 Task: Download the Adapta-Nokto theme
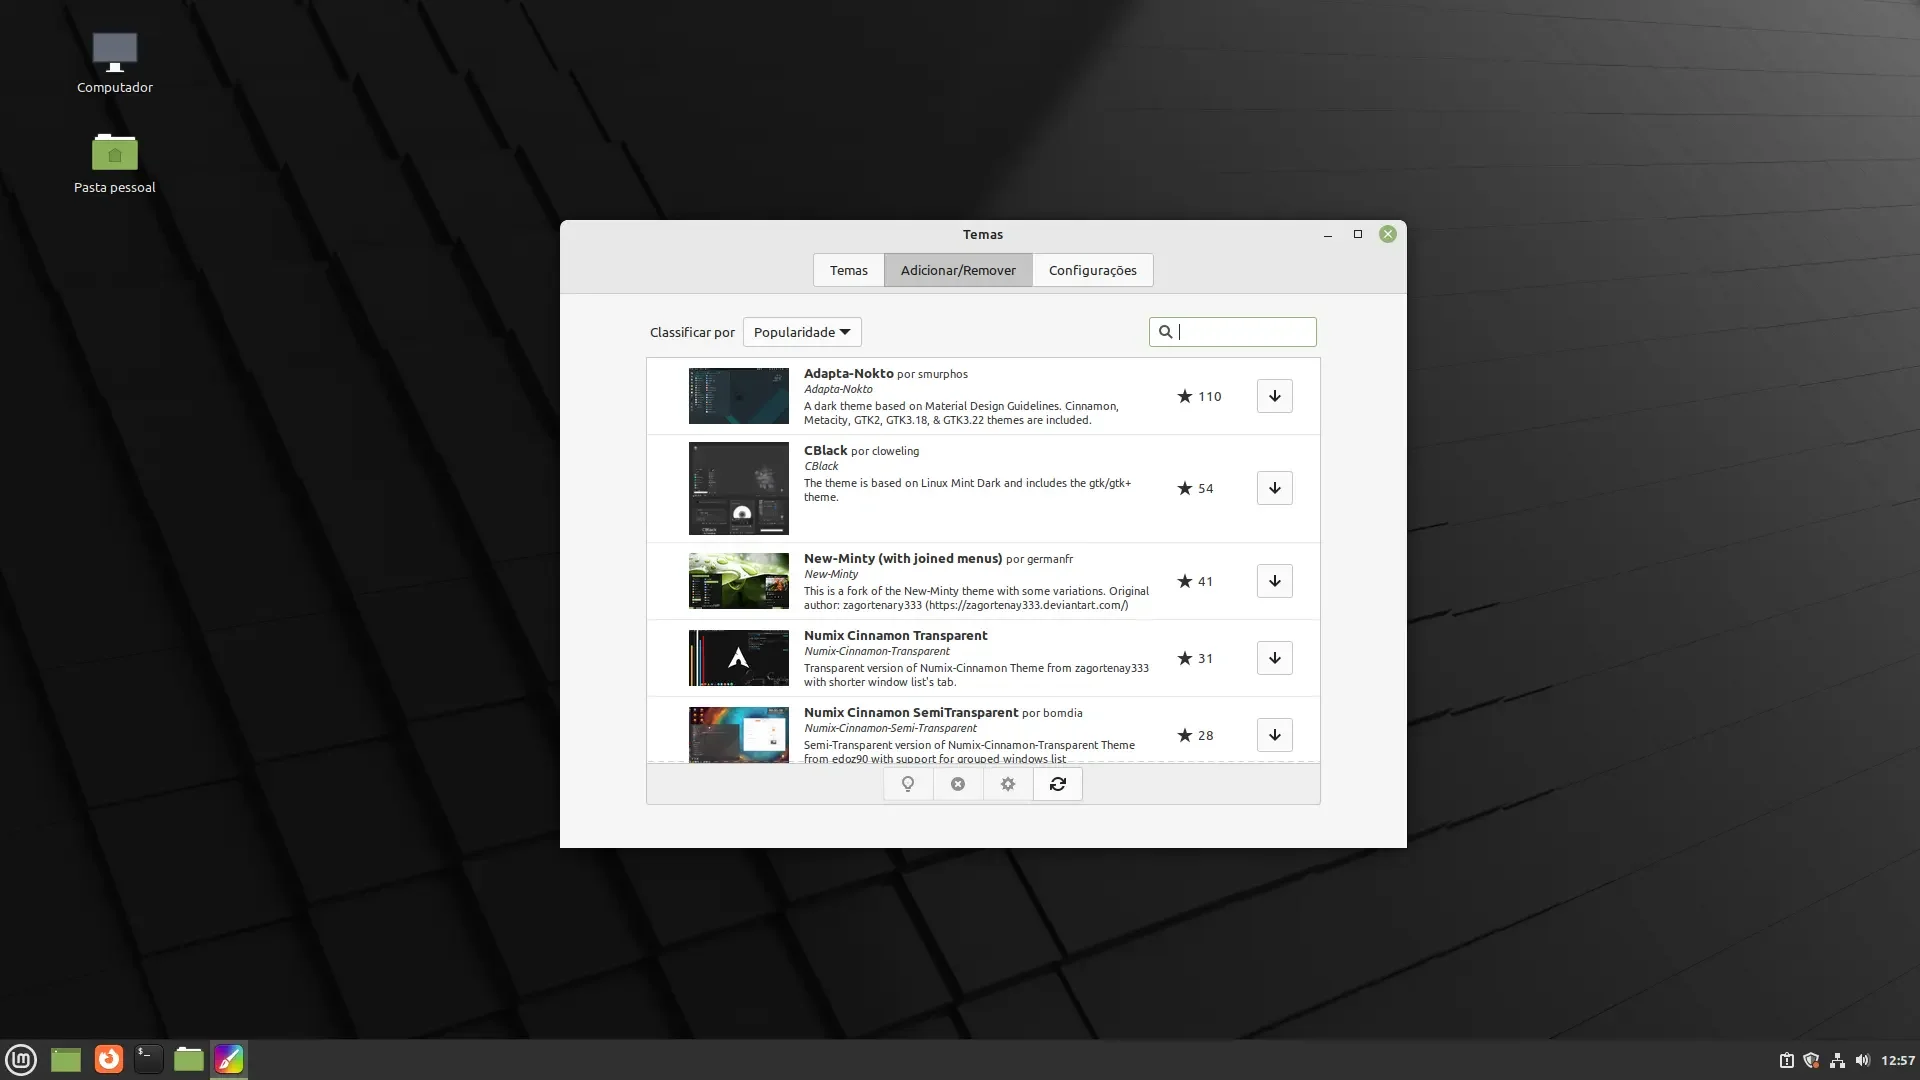click(x=1274, y=396)
